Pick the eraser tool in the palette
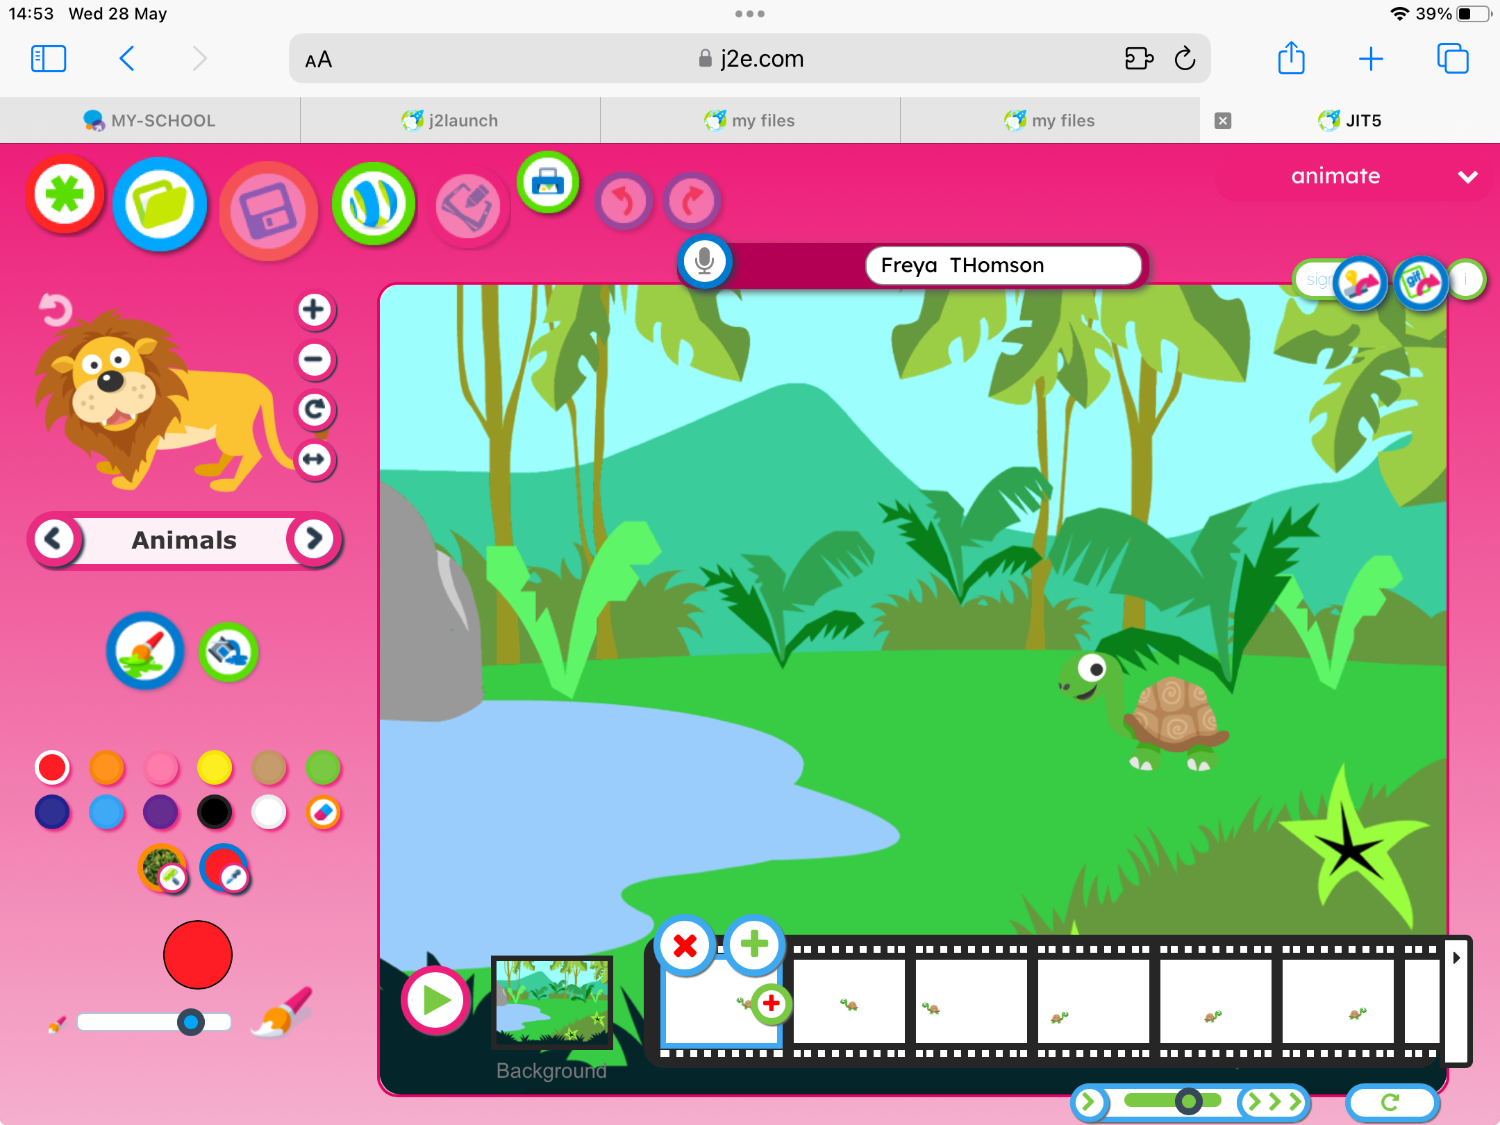Viewport: 1500px width, 1125px height. [x=323, y=812]
